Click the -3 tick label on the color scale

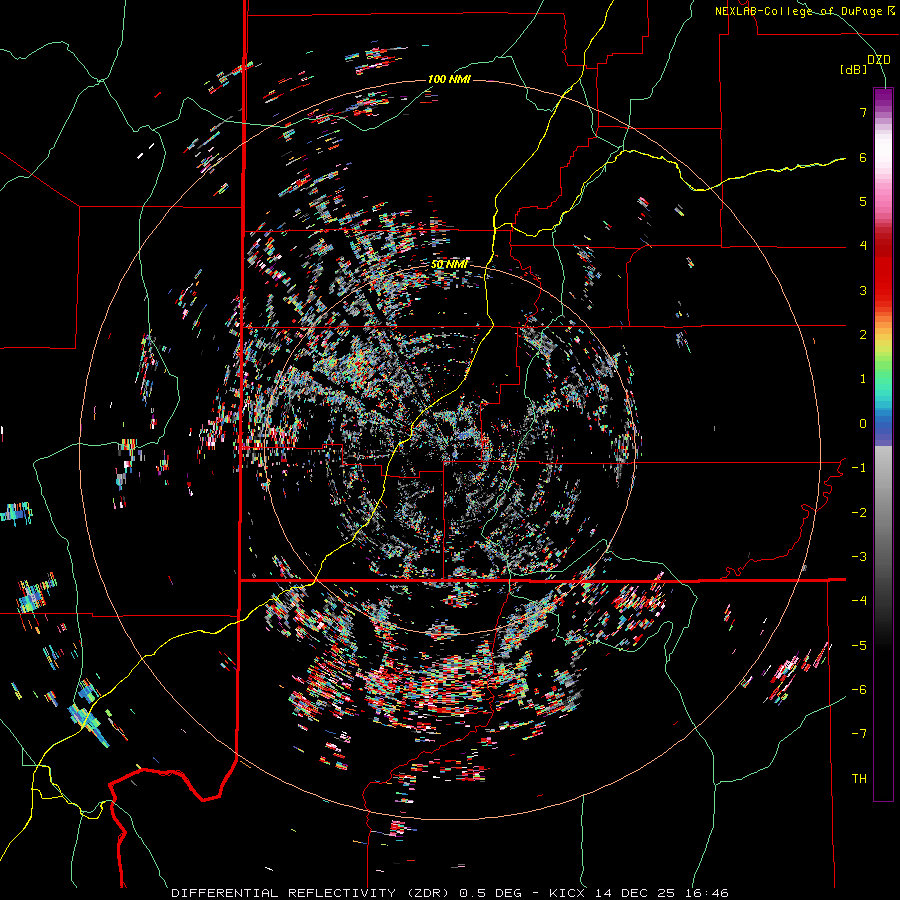[x=859, y=557]
